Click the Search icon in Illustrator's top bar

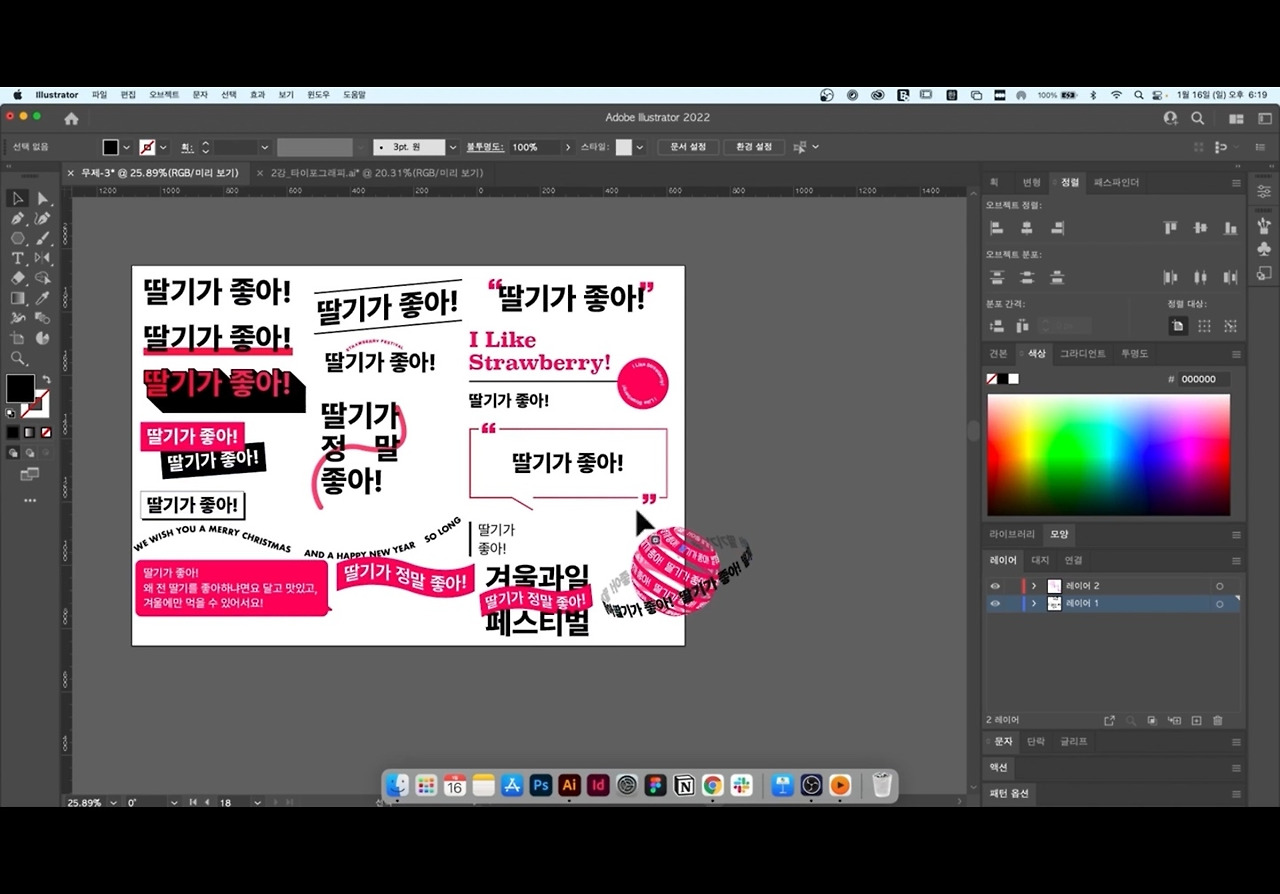coord(1198,118)
